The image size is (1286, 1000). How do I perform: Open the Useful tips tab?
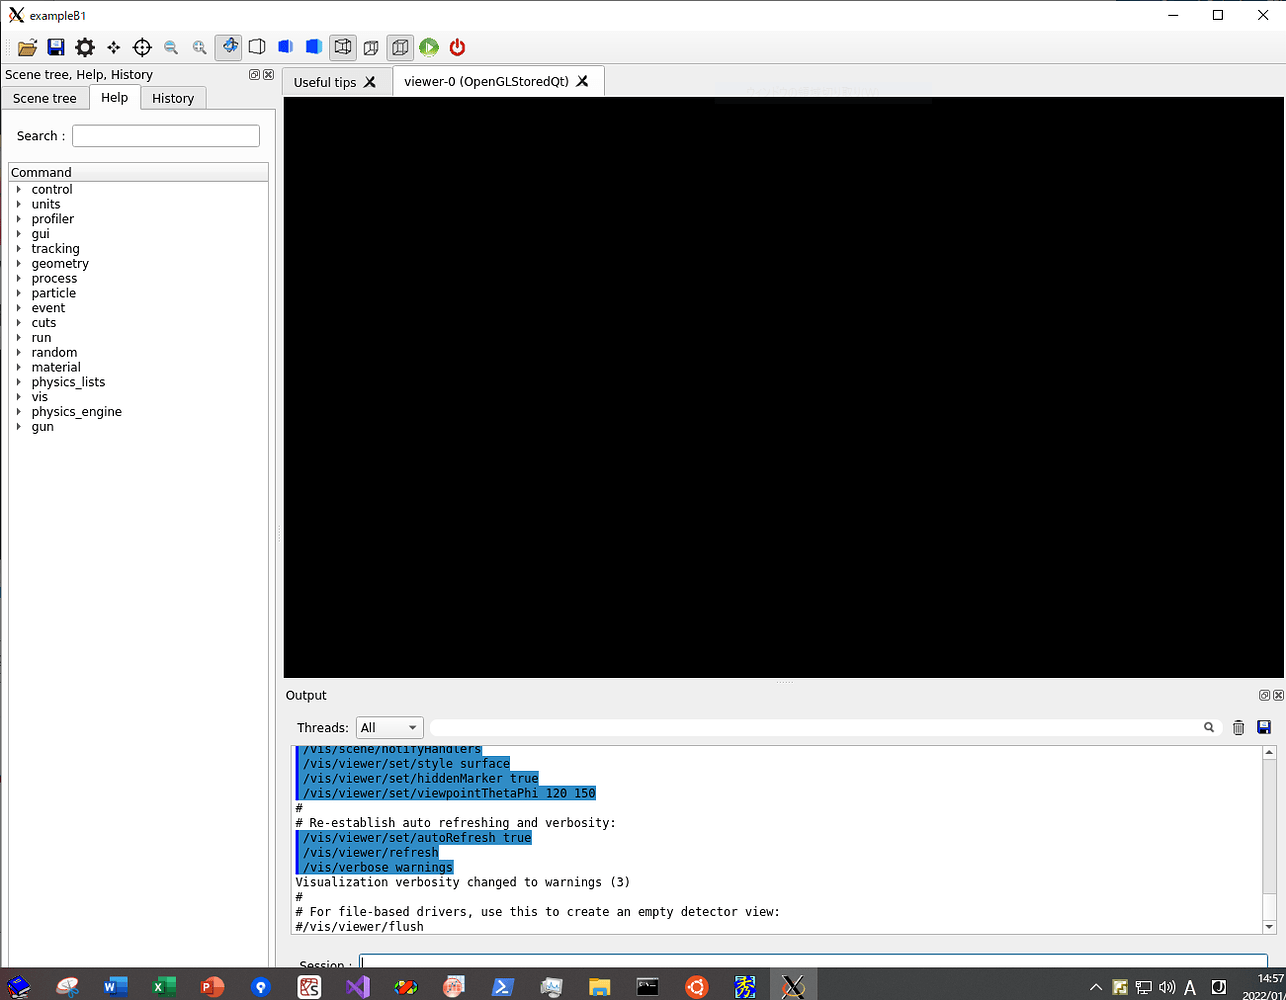[325, 81]
